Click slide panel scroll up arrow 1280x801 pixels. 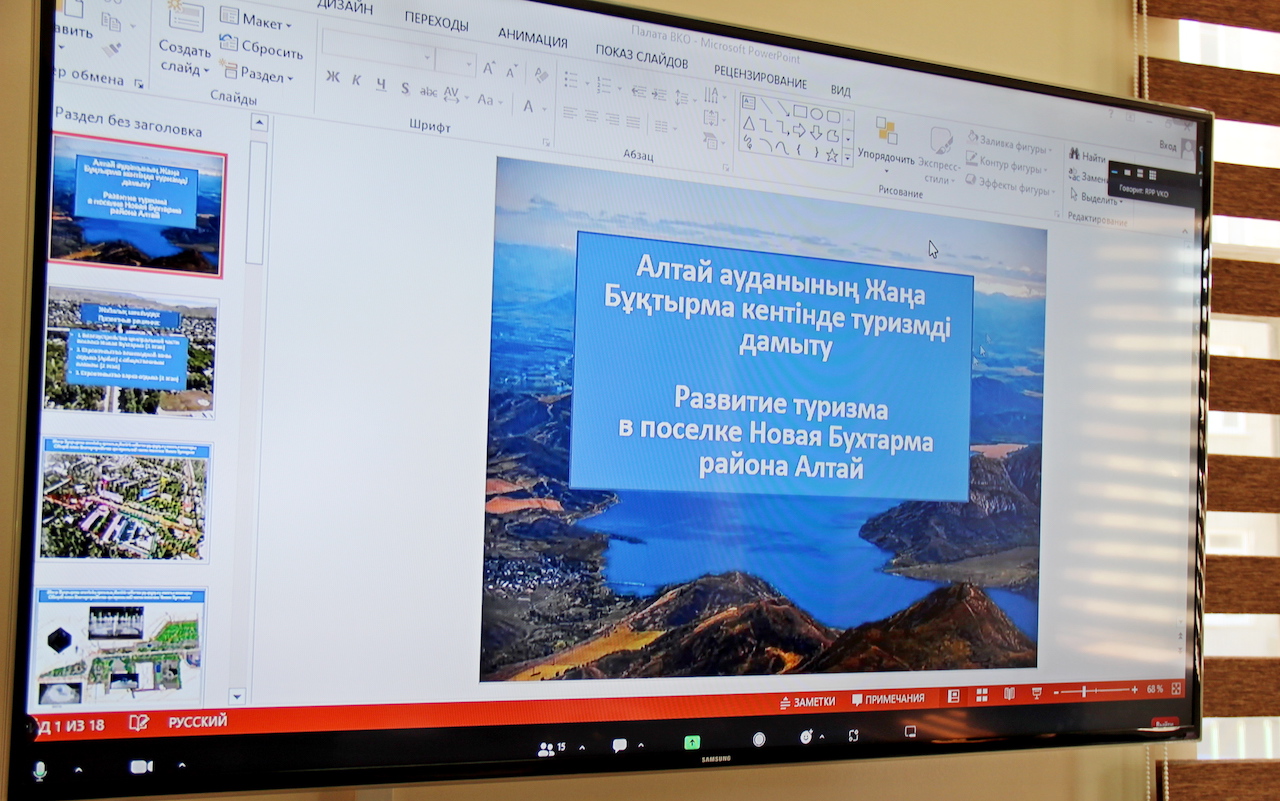259,124
